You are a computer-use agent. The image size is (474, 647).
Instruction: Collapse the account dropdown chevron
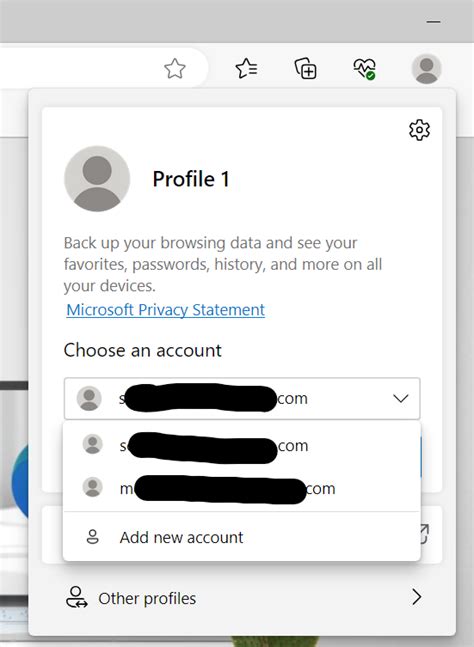coord(401,399)
